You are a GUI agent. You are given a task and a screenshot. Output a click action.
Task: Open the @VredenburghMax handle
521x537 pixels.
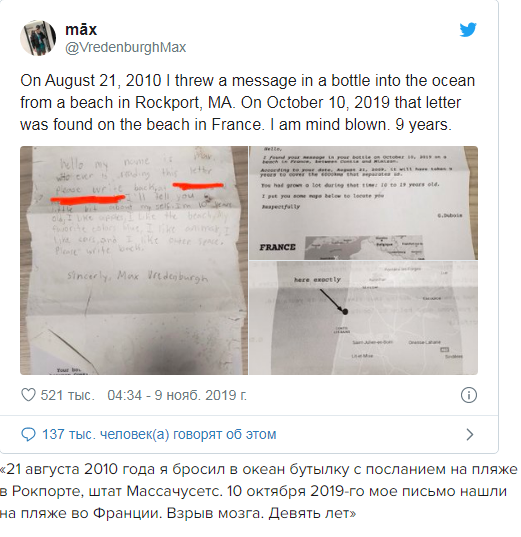point(125,47)
